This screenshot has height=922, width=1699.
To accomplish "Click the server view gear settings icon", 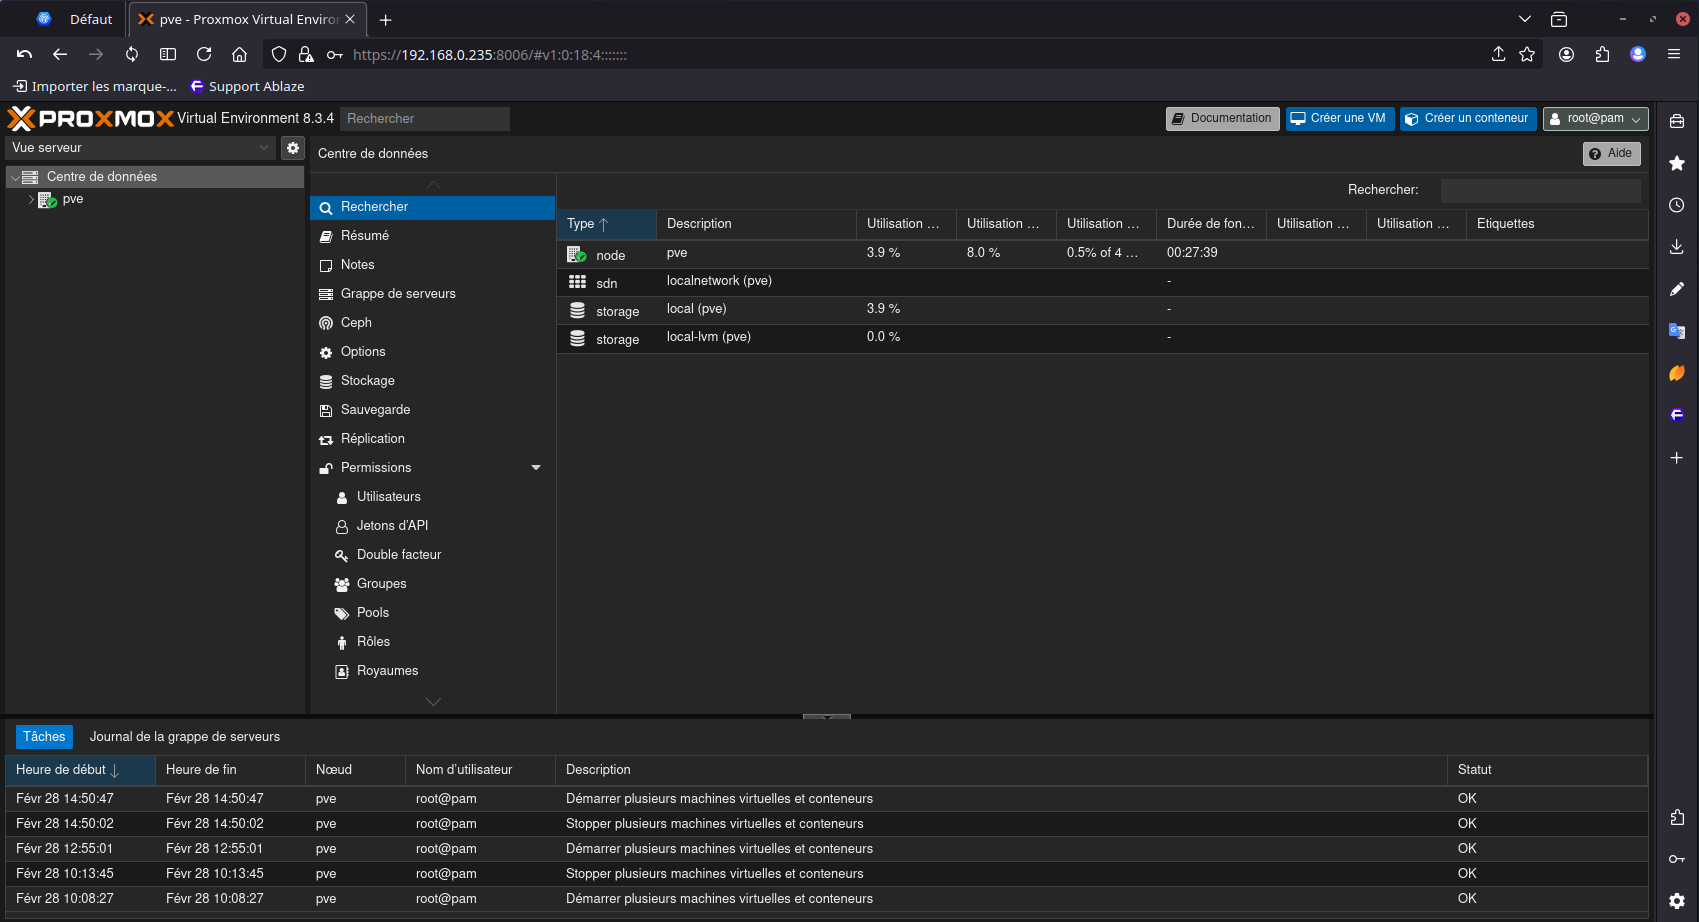I will pyautogui.click(x=292, y=148).
